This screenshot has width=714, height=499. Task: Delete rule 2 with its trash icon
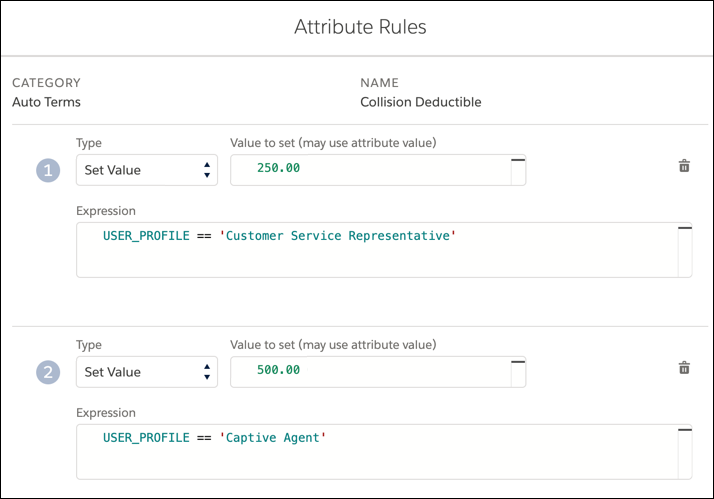(684, 367)
